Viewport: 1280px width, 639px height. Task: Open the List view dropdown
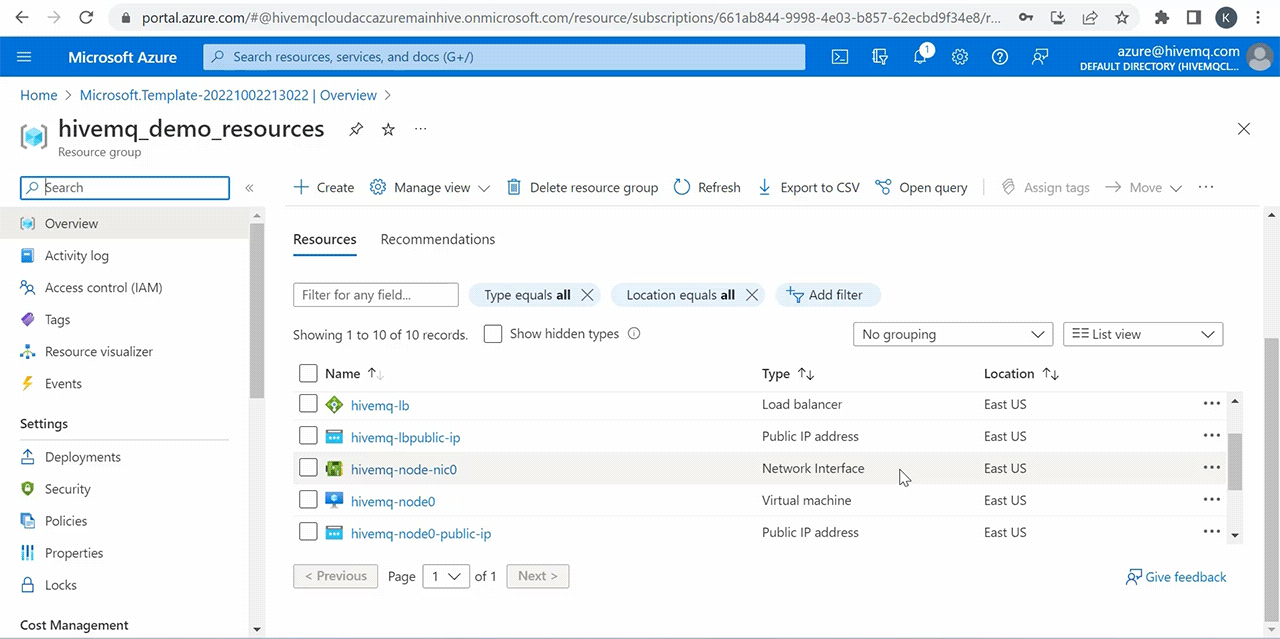pyautogui.click(x=1143, y=334)
